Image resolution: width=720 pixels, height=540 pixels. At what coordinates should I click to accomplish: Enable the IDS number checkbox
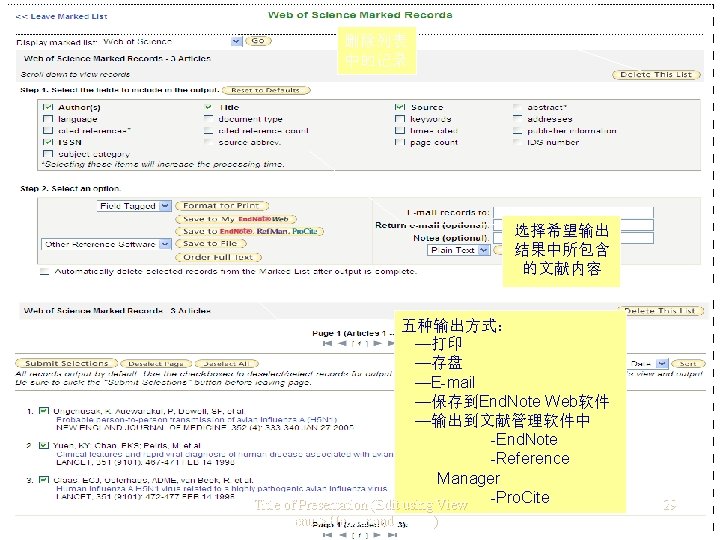(517, 142)
